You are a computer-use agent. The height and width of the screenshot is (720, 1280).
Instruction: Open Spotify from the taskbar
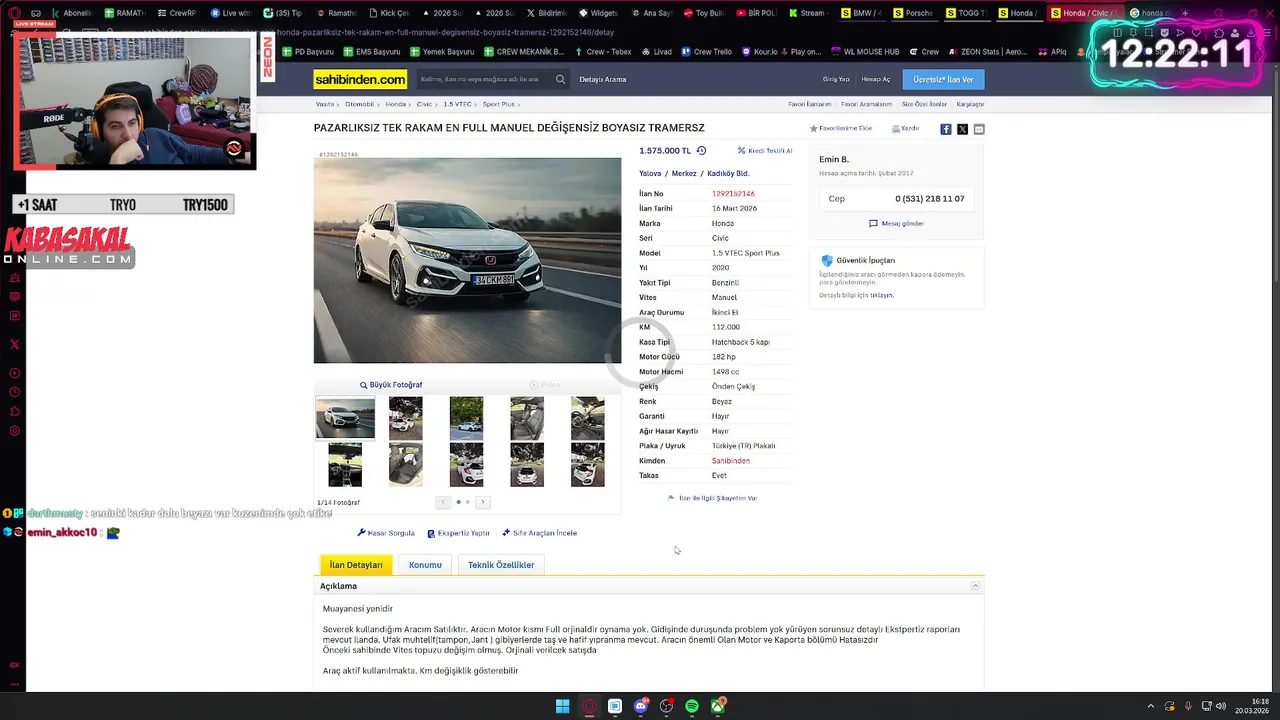692,707
